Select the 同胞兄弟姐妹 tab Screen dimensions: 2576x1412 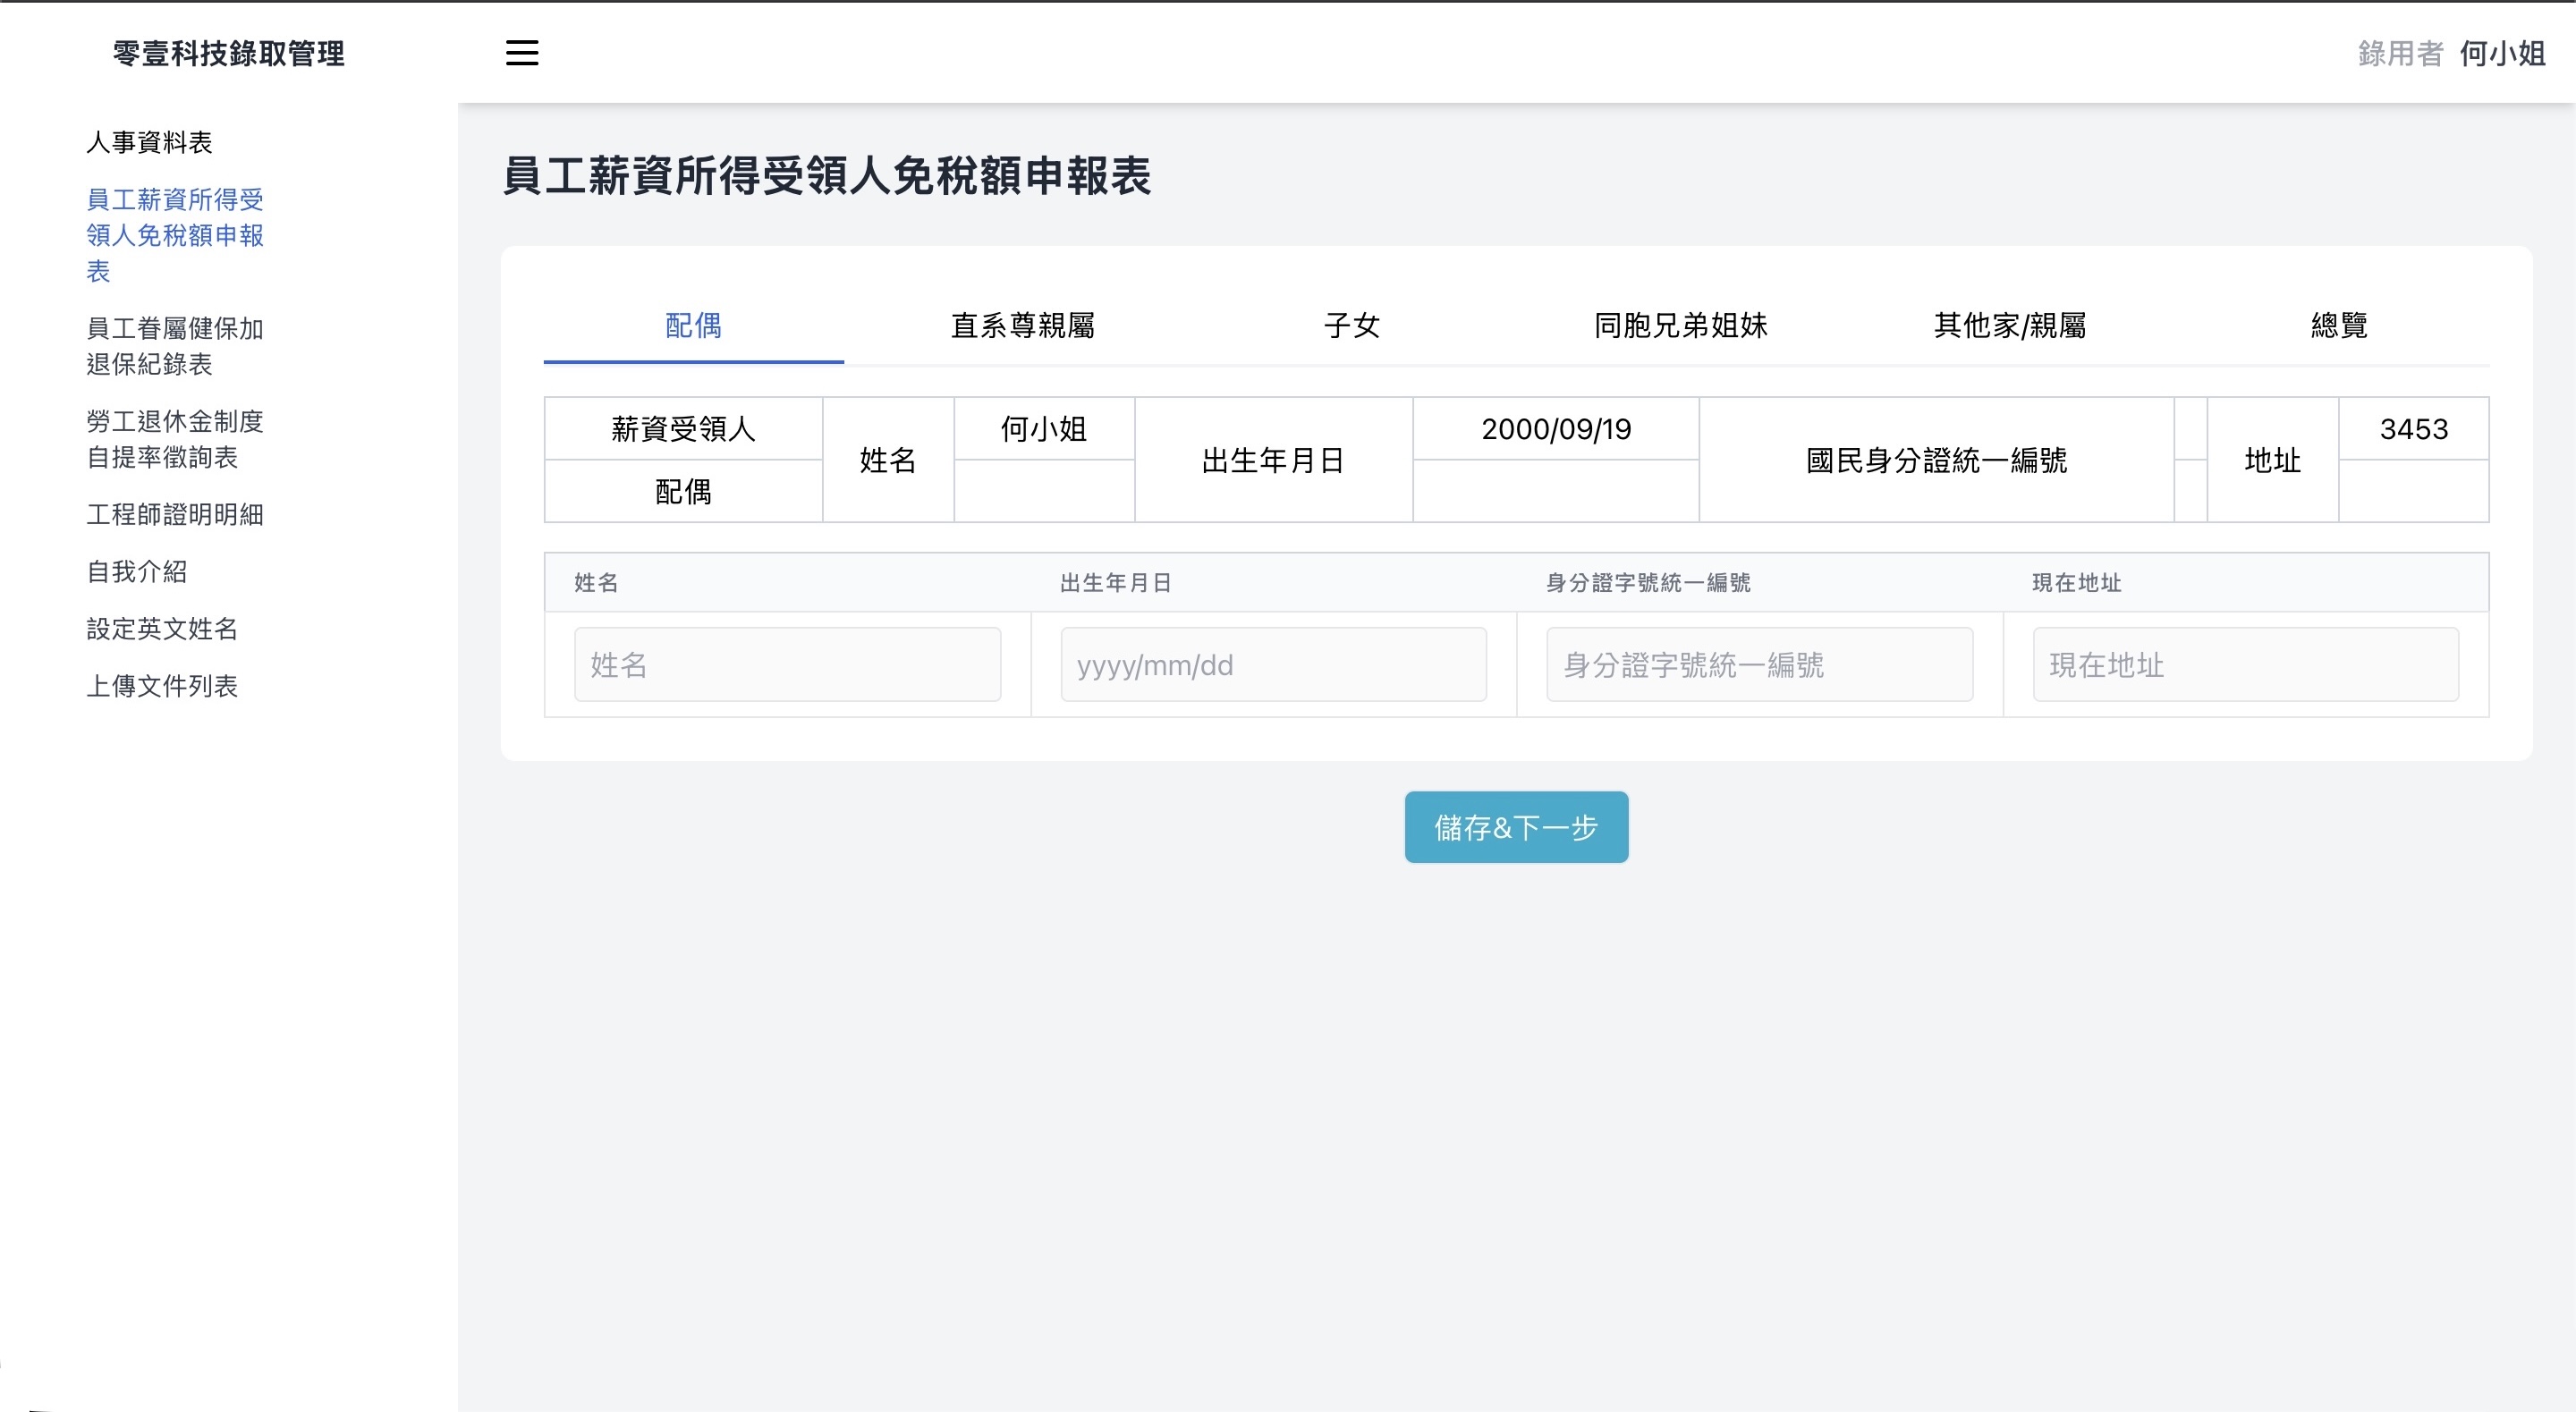click(1680, 325)
